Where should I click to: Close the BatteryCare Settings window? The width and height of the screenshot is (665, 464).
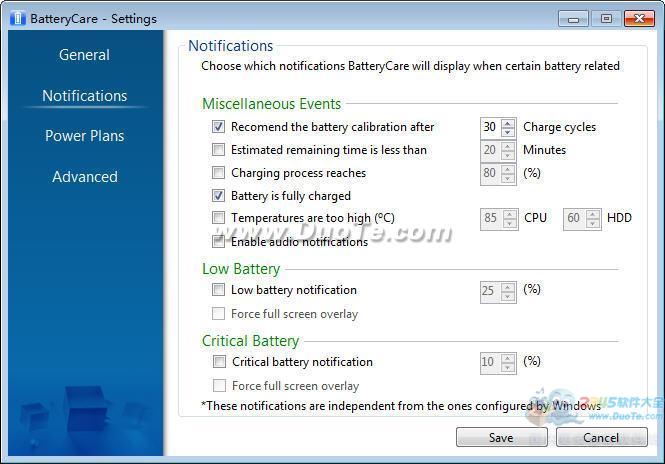point(639,19)
